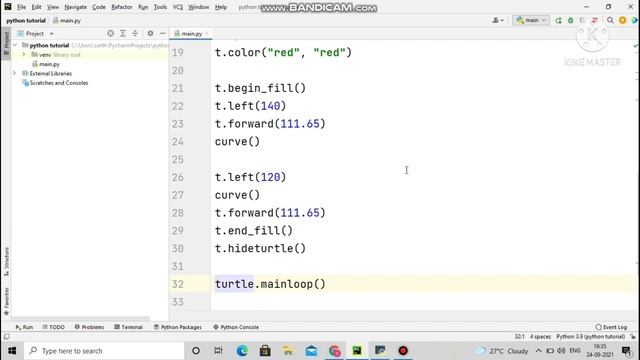Open Python 3.9 interpreter selector
This screenshot has width=640, height=360.
tap(591, 337)
